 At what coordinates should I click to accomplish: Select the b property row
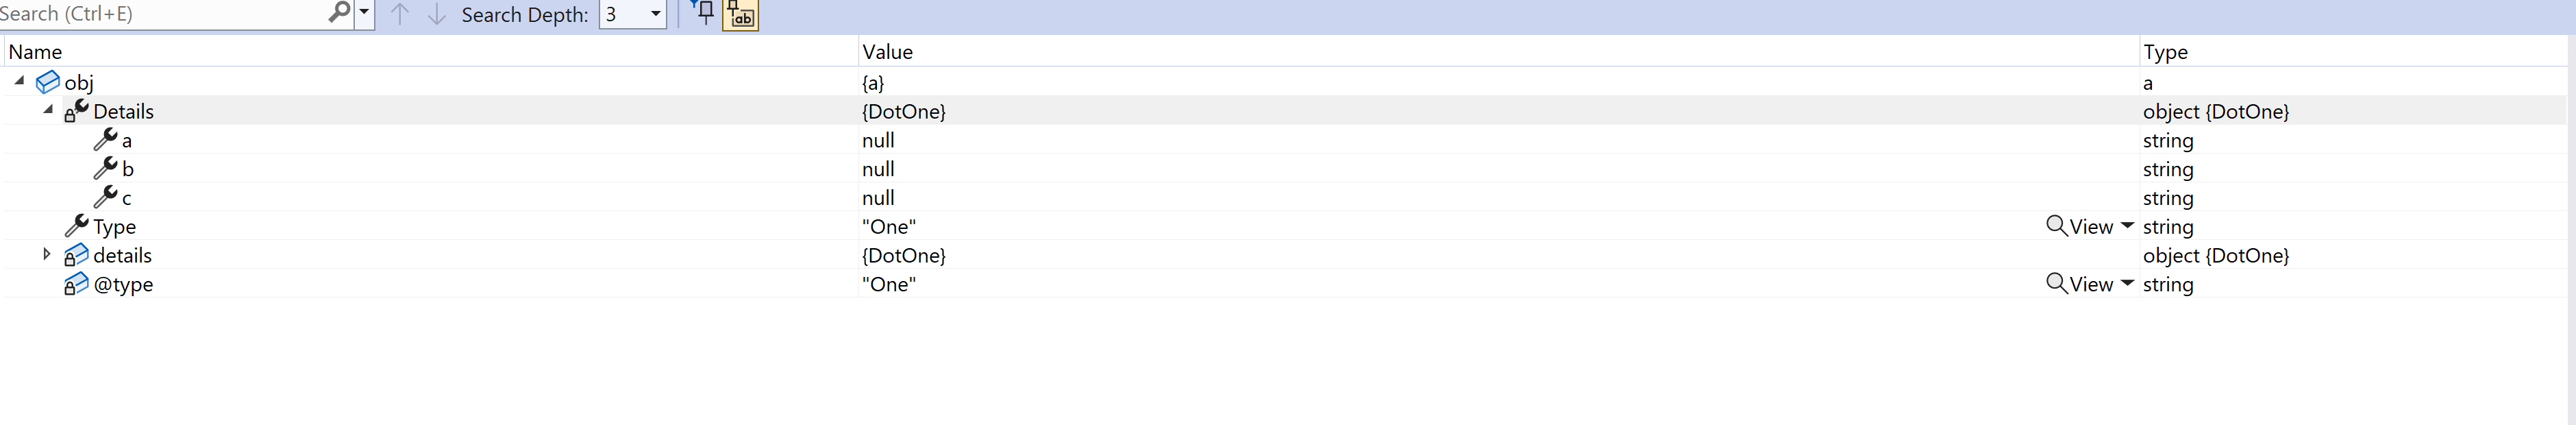pyautogui.click(x=1284, y=168)
